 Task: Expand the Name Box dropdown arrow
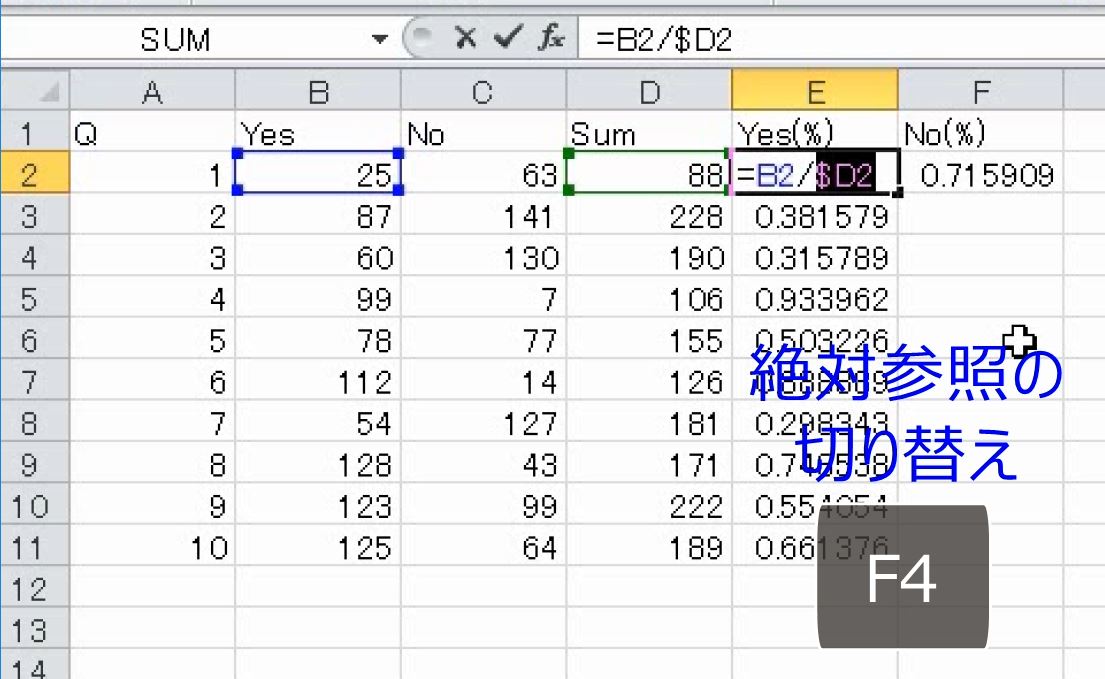380,39
